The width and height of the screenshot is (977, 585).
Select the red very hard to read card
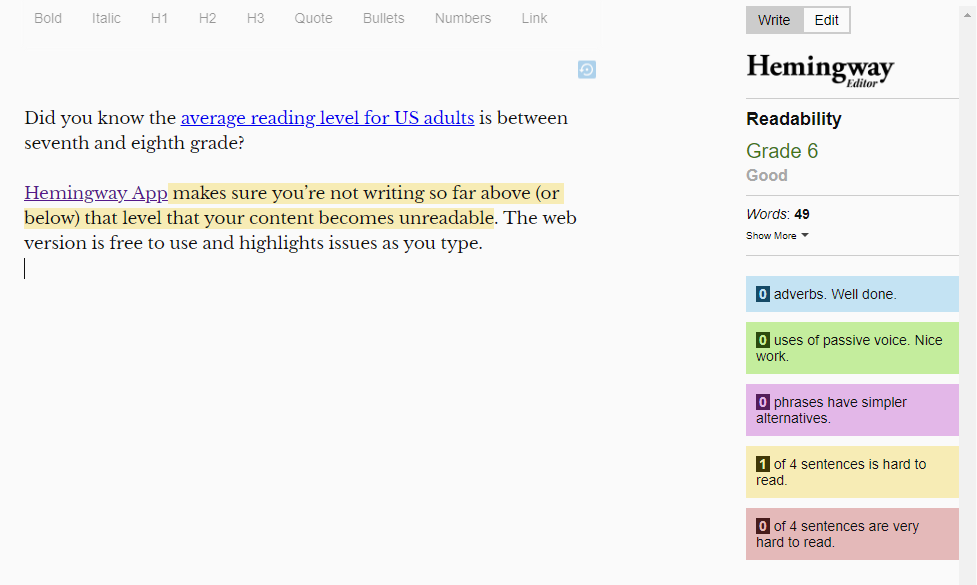coord(852,534)
